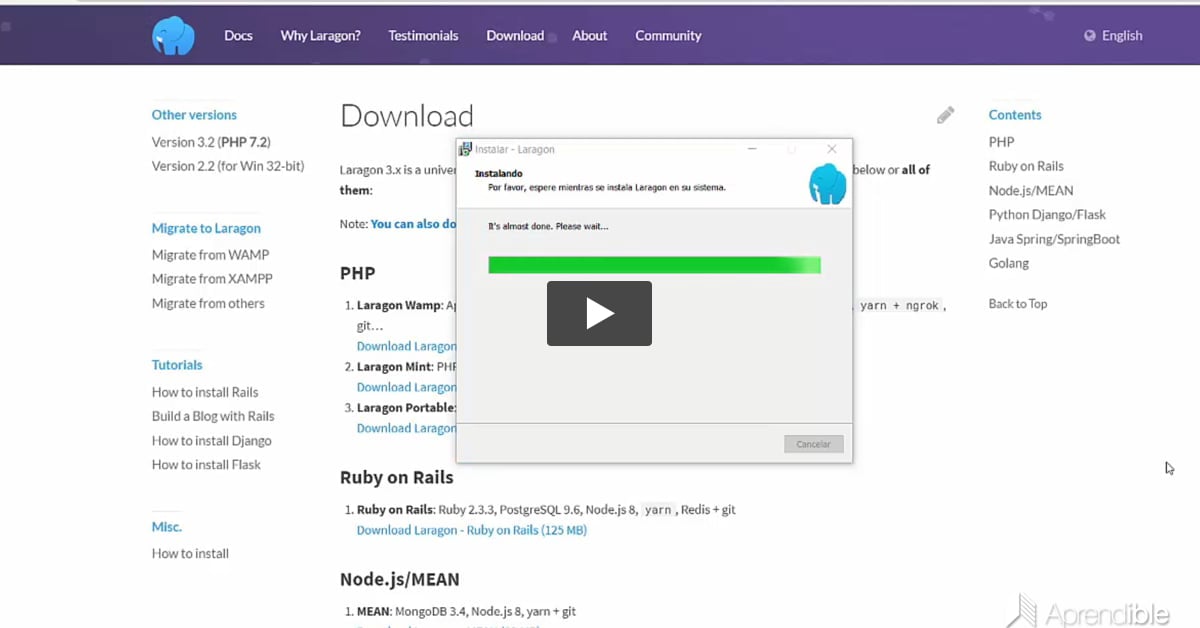The width and height of the screenshot is (1200, 628).
Task: Open the Download nav item
Action: (515, 35)
